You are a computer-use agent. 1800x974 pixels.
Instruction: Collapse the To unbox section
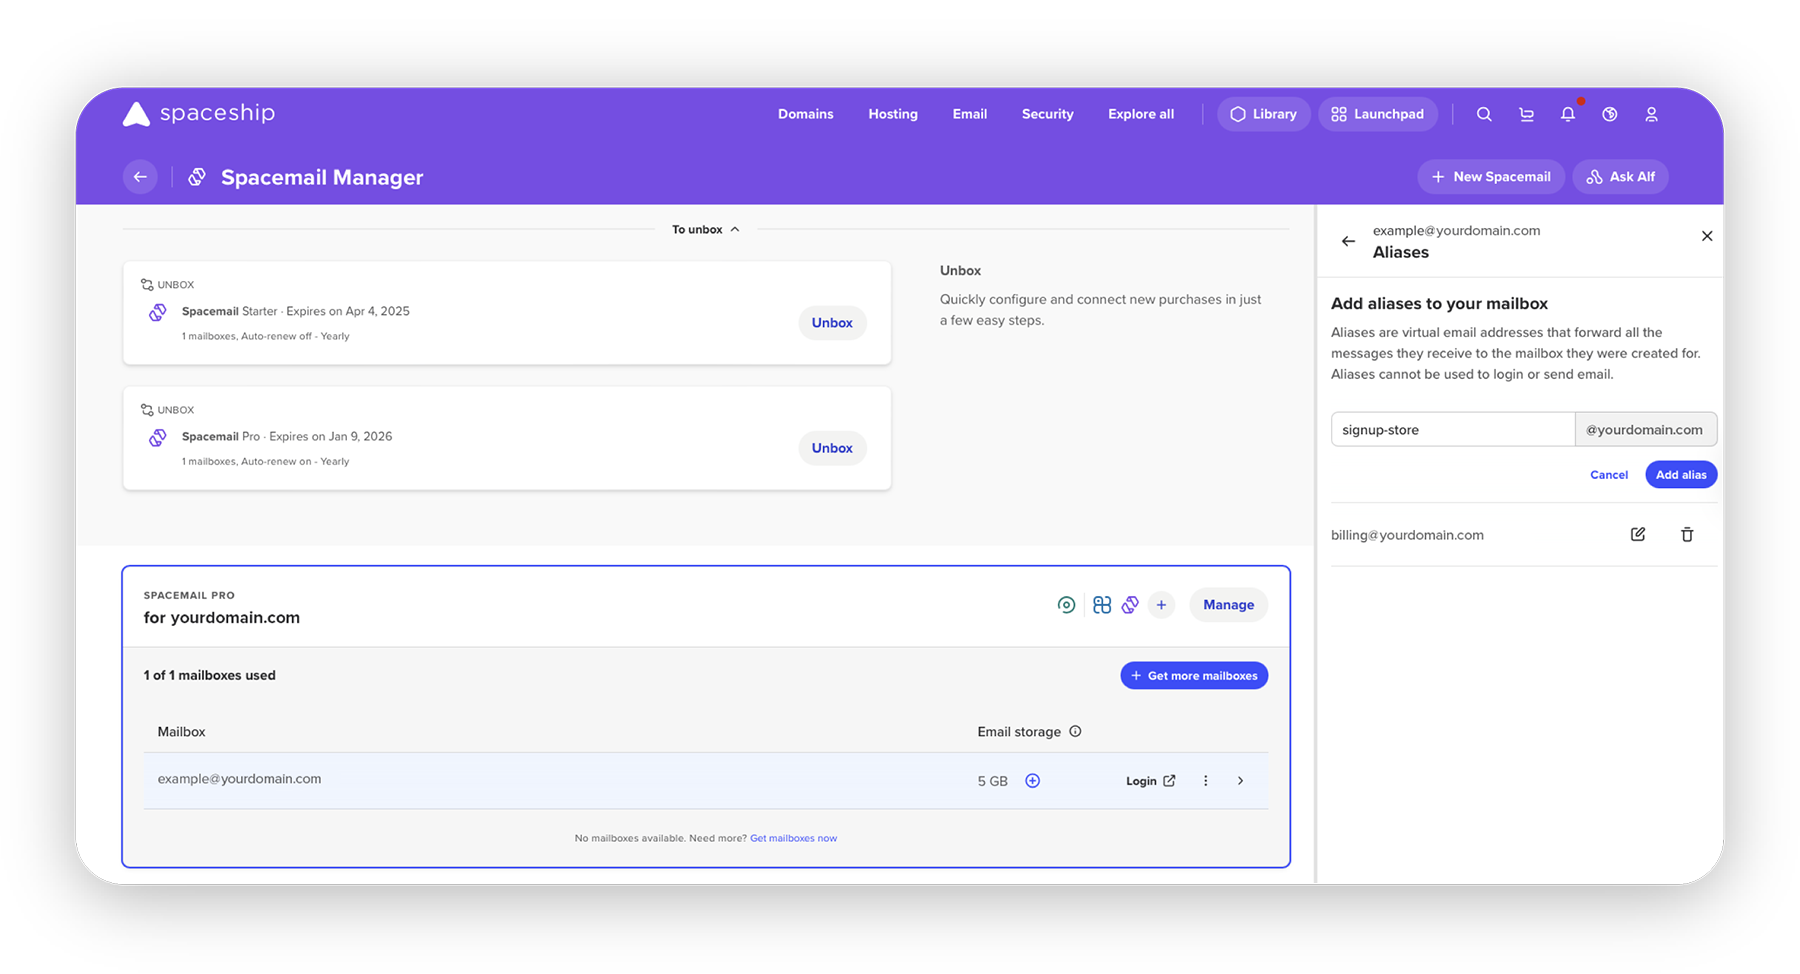705,229
